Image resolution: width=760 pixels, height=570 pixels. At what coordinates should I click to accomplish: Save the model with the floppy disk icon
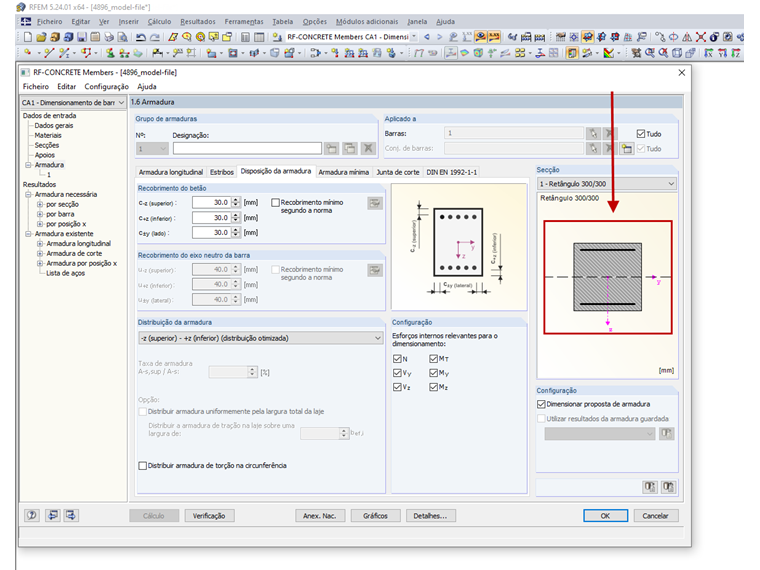[82, 37]
